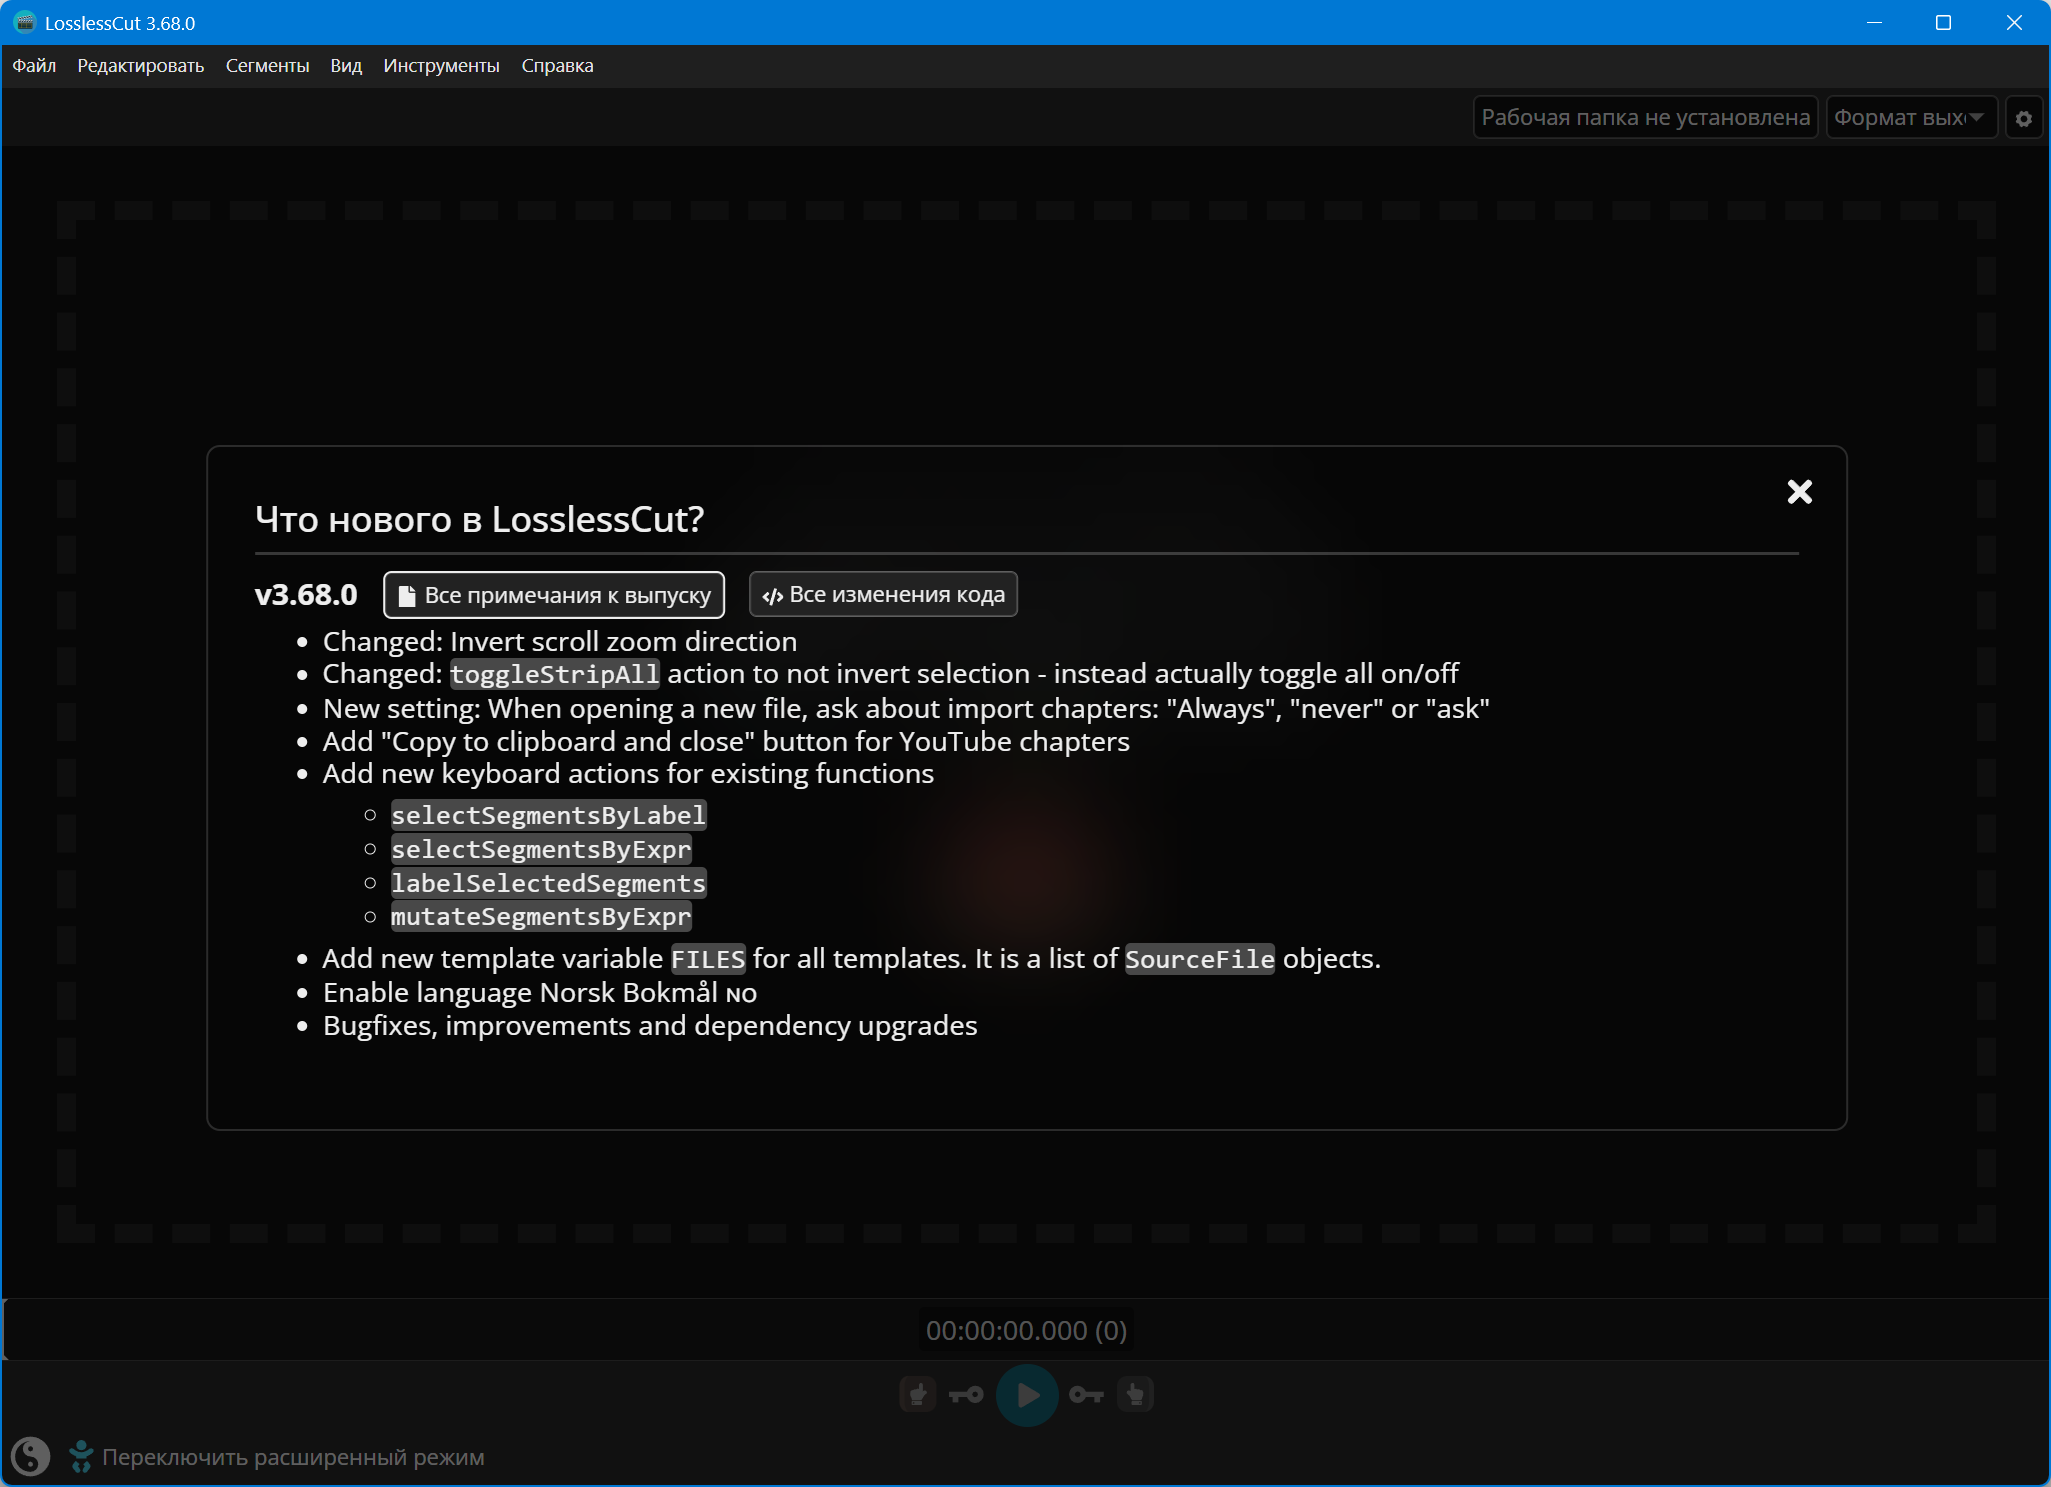
Task: Jump to next keyframe with right key icon
Action: (x=1086, y=1394)
